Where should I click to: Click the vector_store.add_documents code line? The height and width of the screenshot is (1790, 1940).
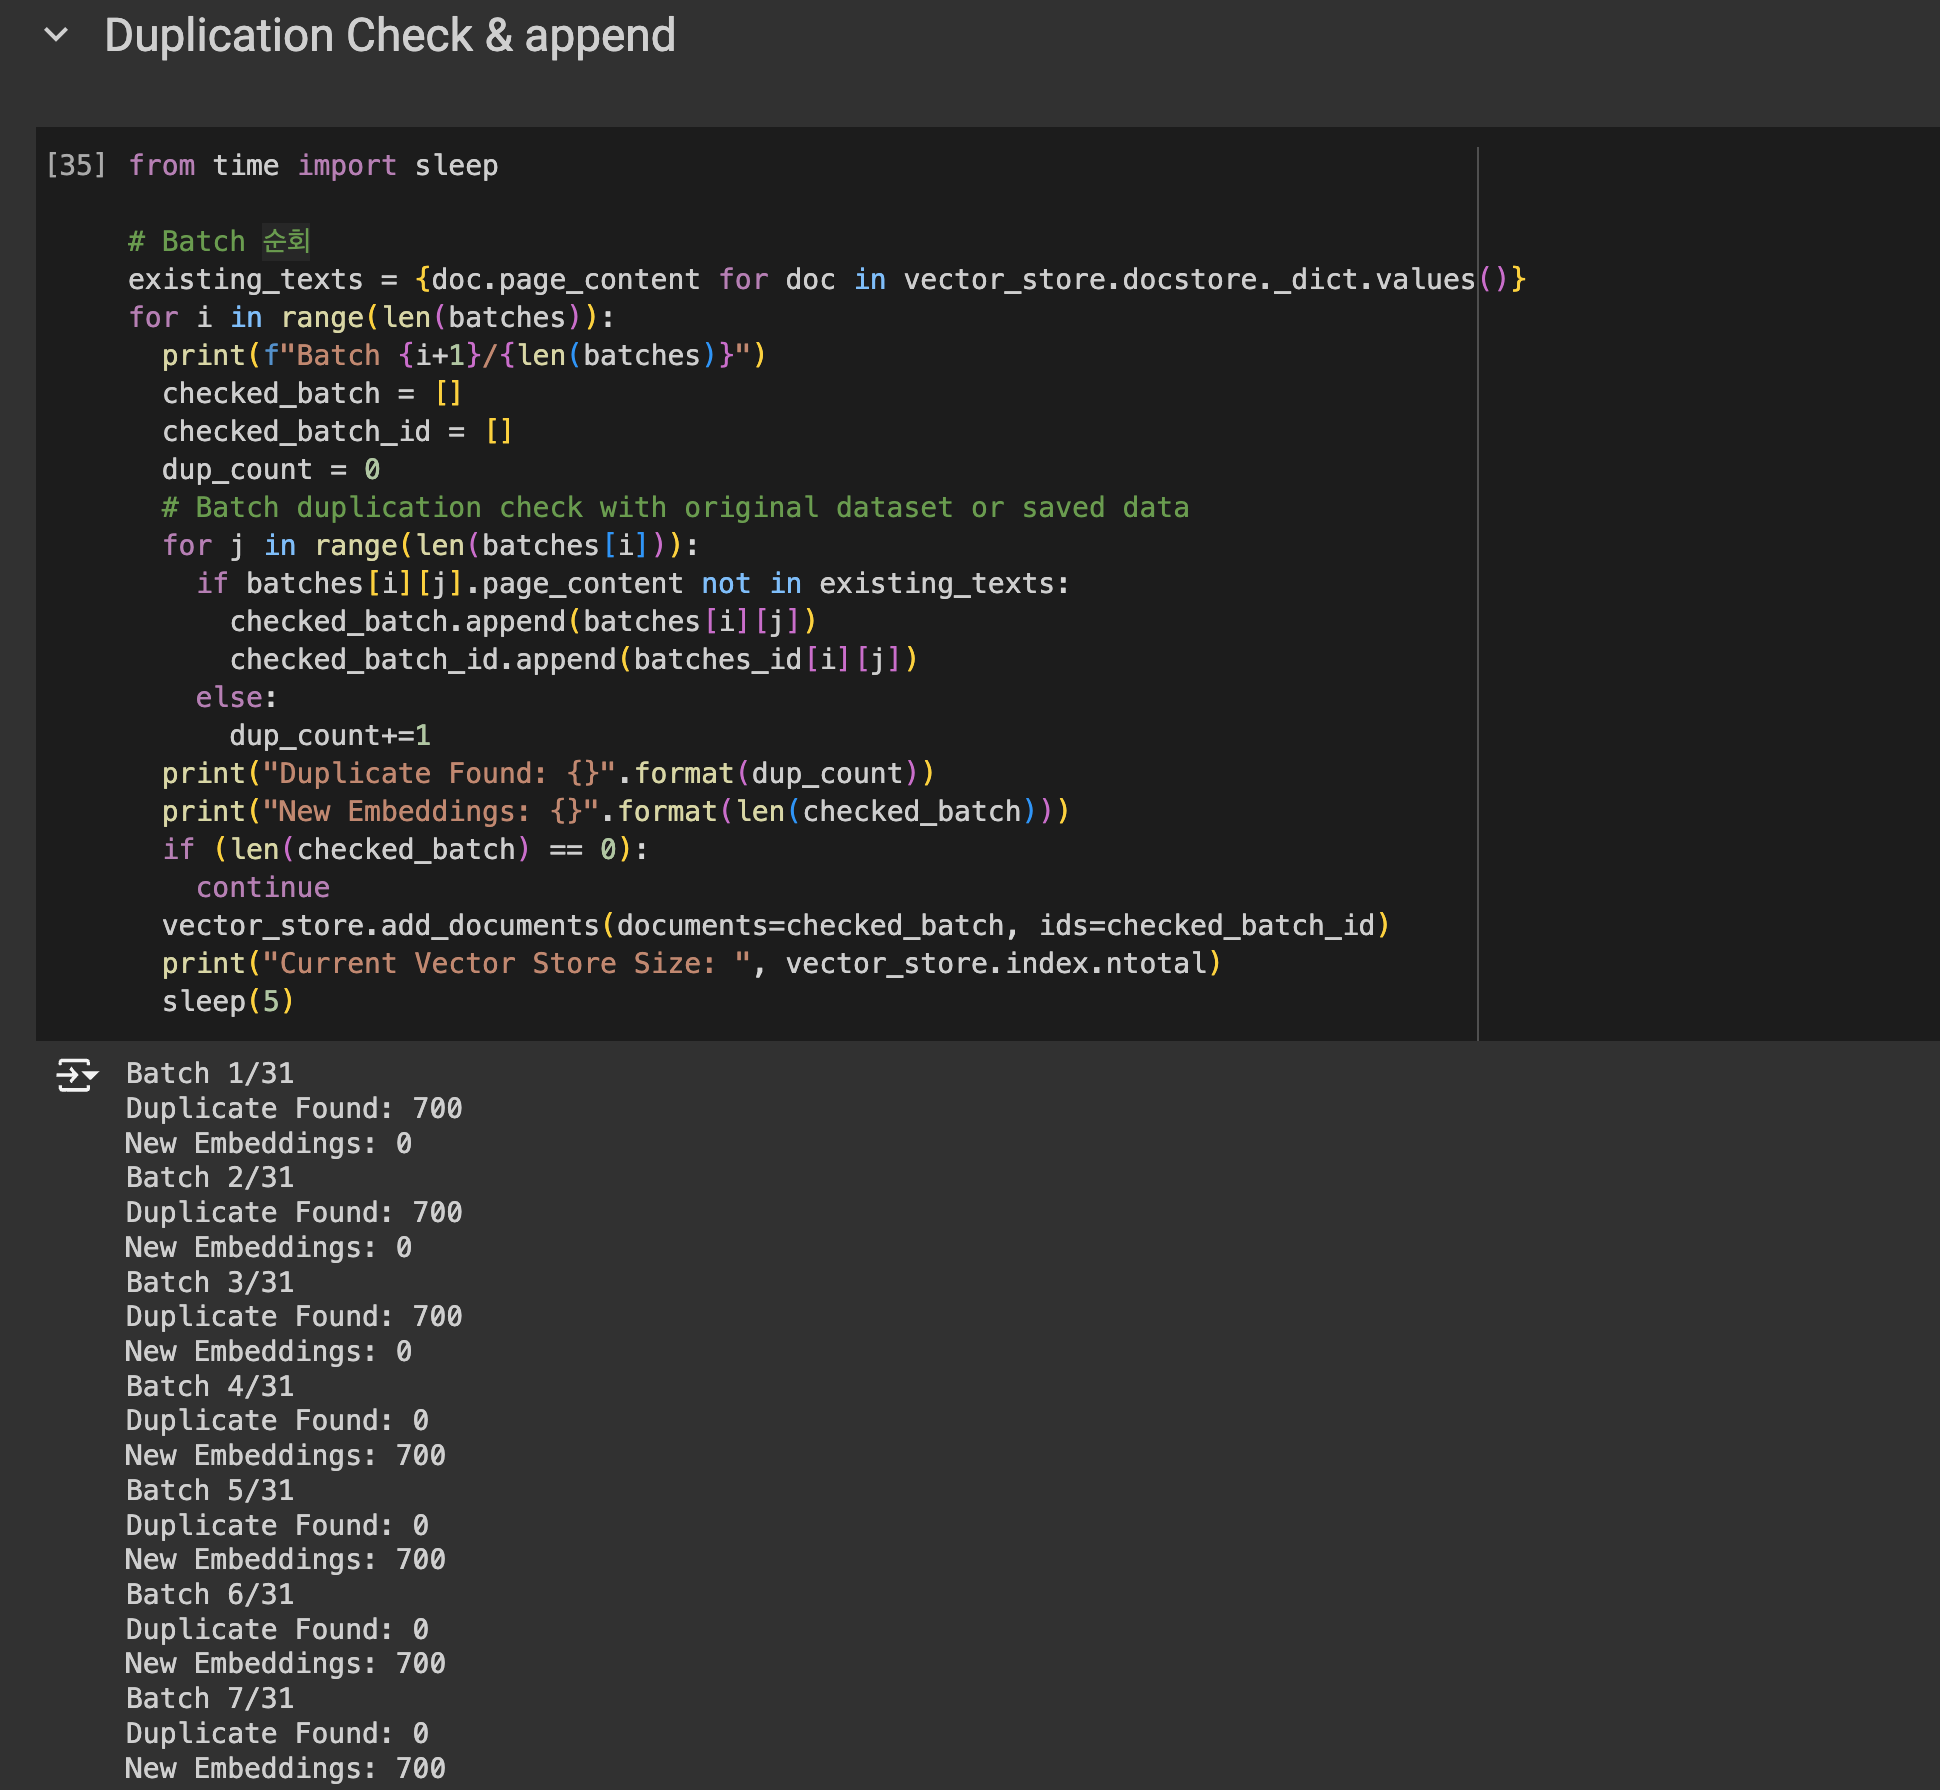775,925
